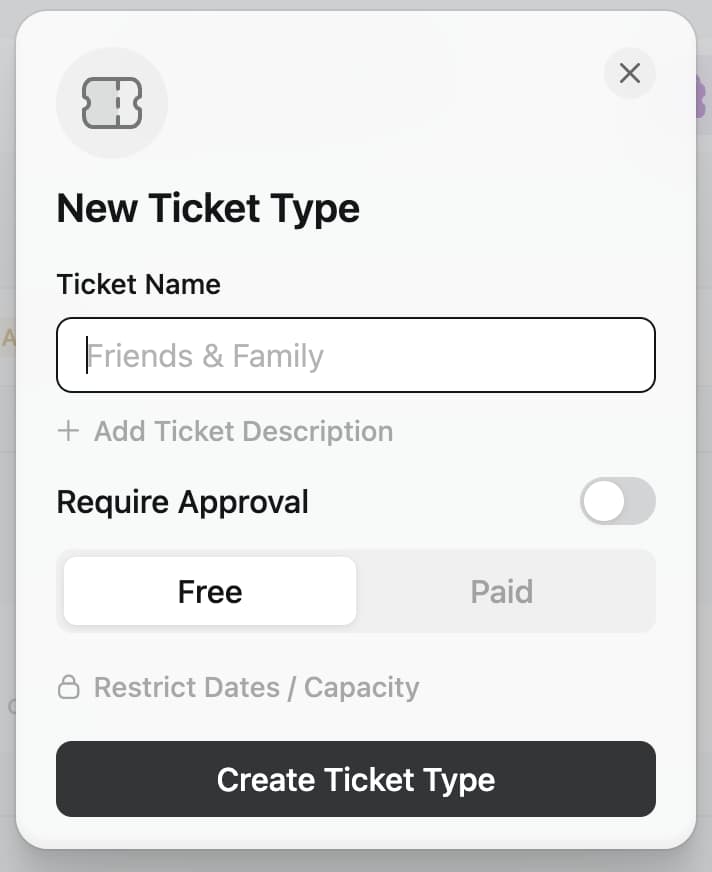
Task: Switch to the Paid pricing option
Action: [x=502, y=591]
